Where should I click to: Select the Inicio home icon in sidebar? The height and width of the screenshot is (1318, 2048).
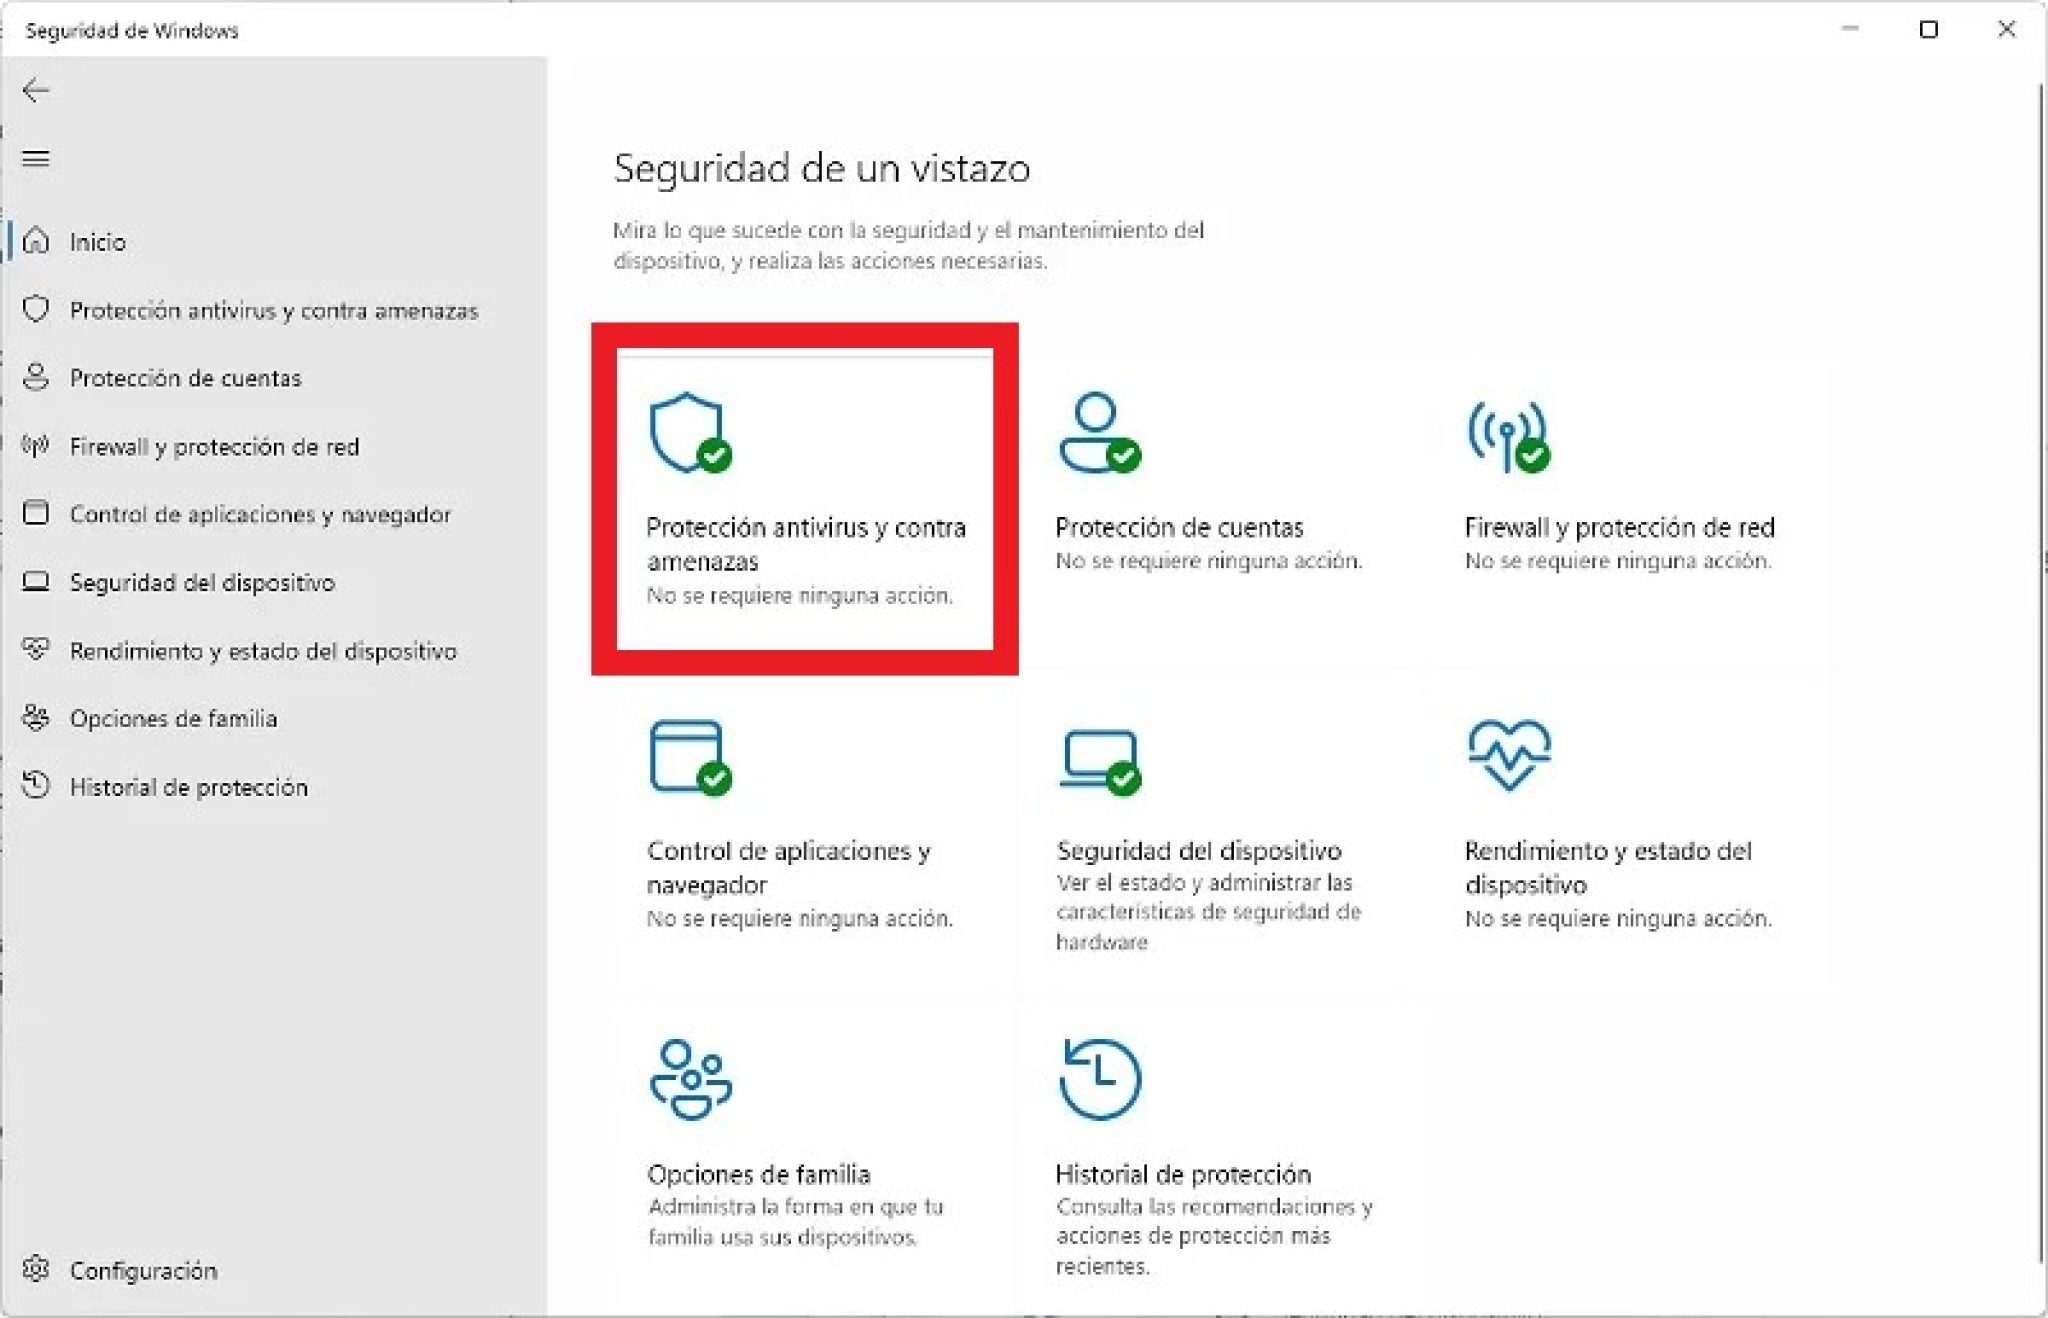(x=37, y=240)
